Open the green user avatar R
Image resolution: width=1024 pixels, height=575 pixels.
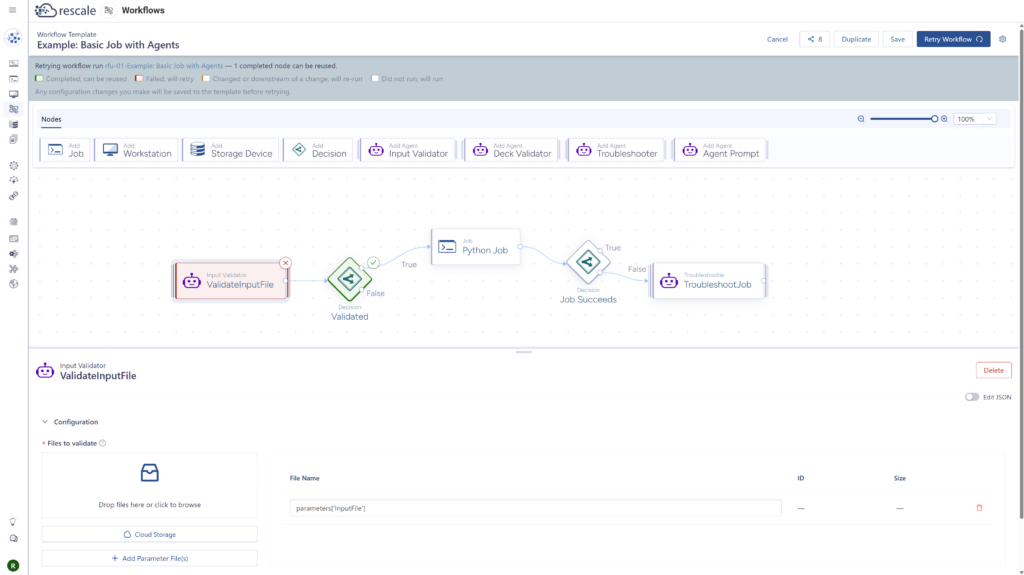tap(13, 566)
